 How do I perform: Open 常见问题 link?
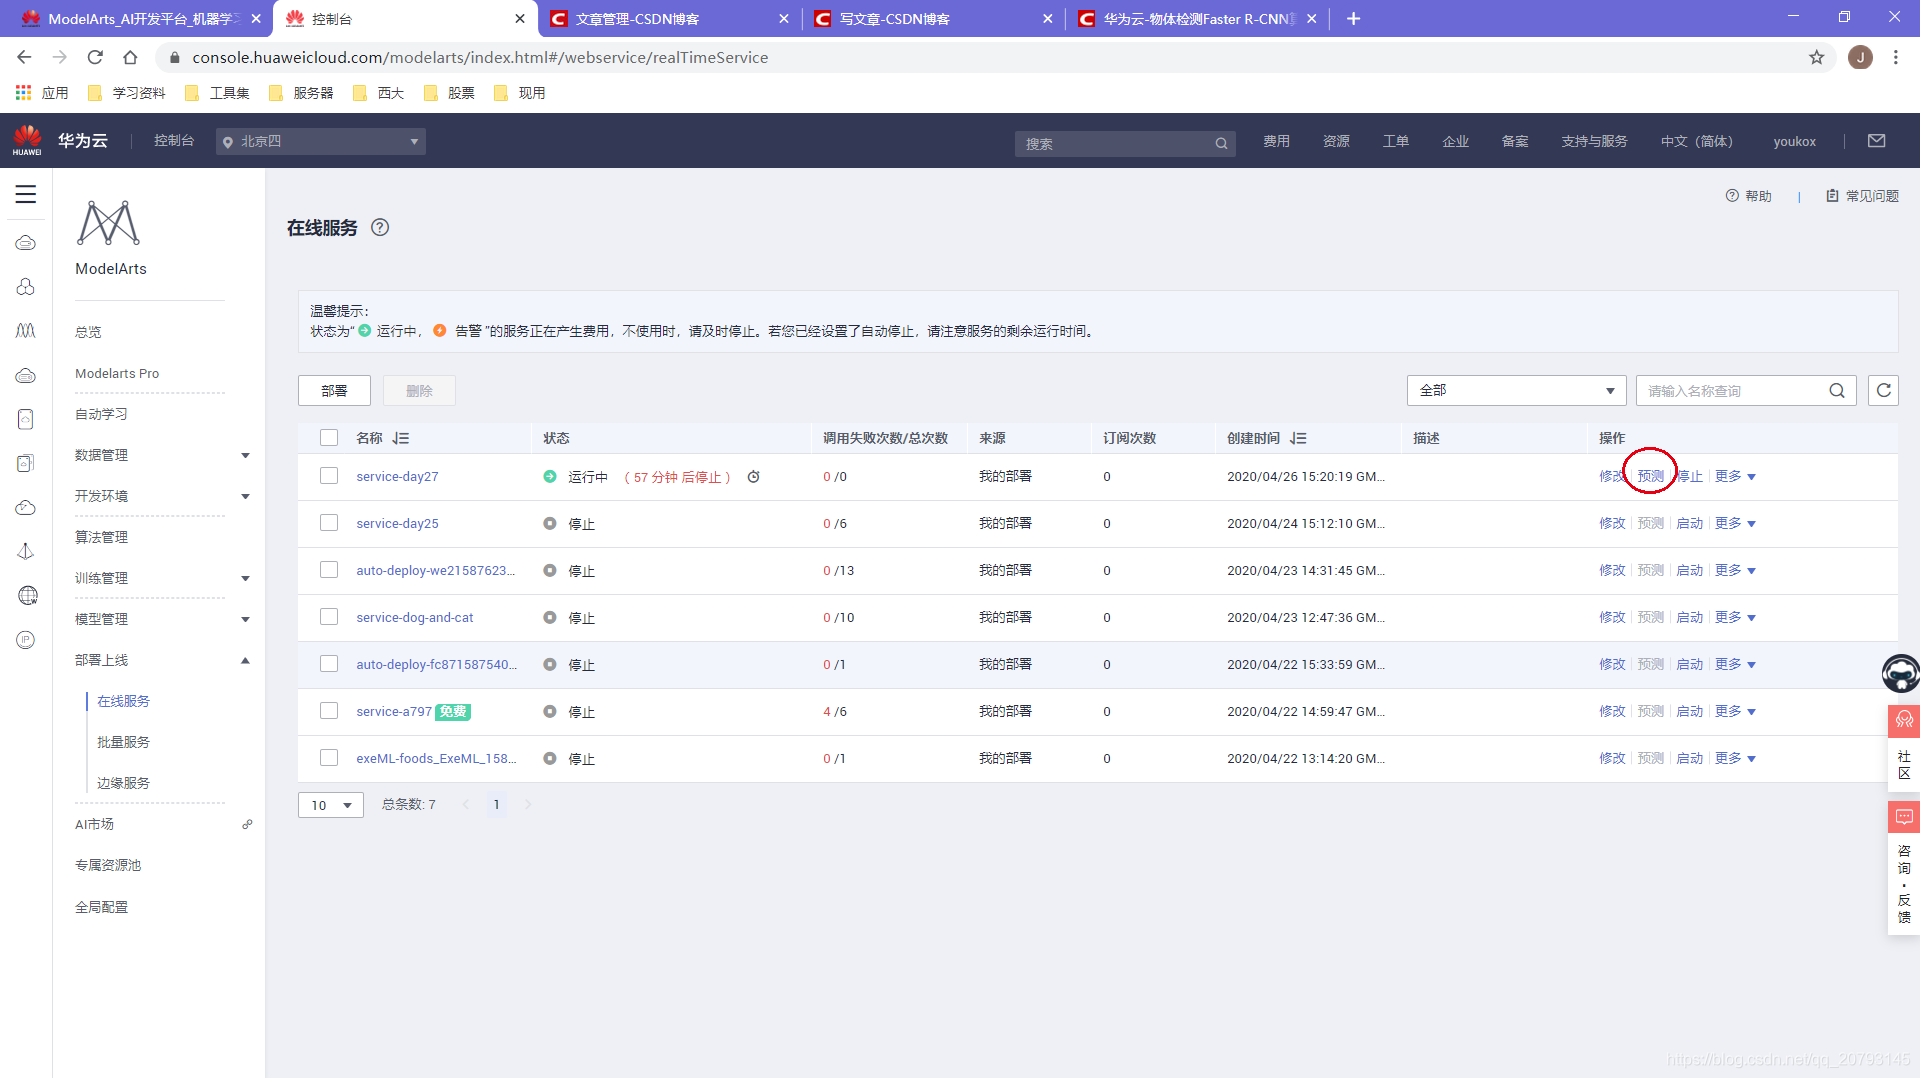click(x=1862, y=196)
